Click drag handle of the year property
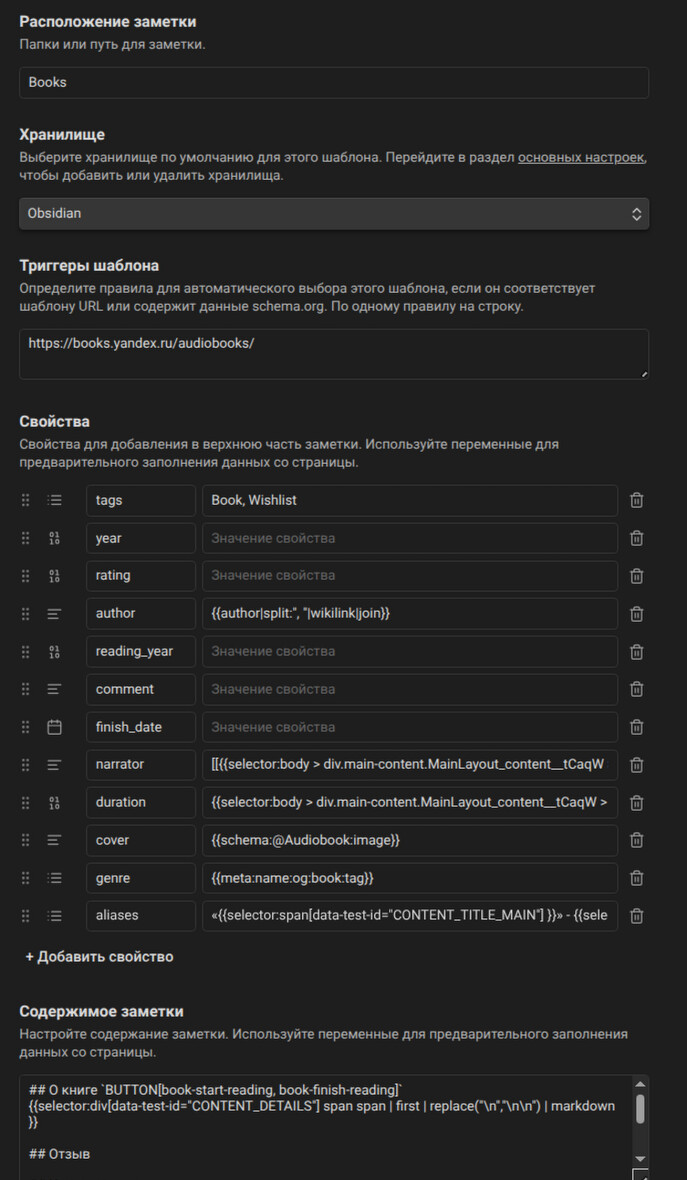 tap(26, 538)
